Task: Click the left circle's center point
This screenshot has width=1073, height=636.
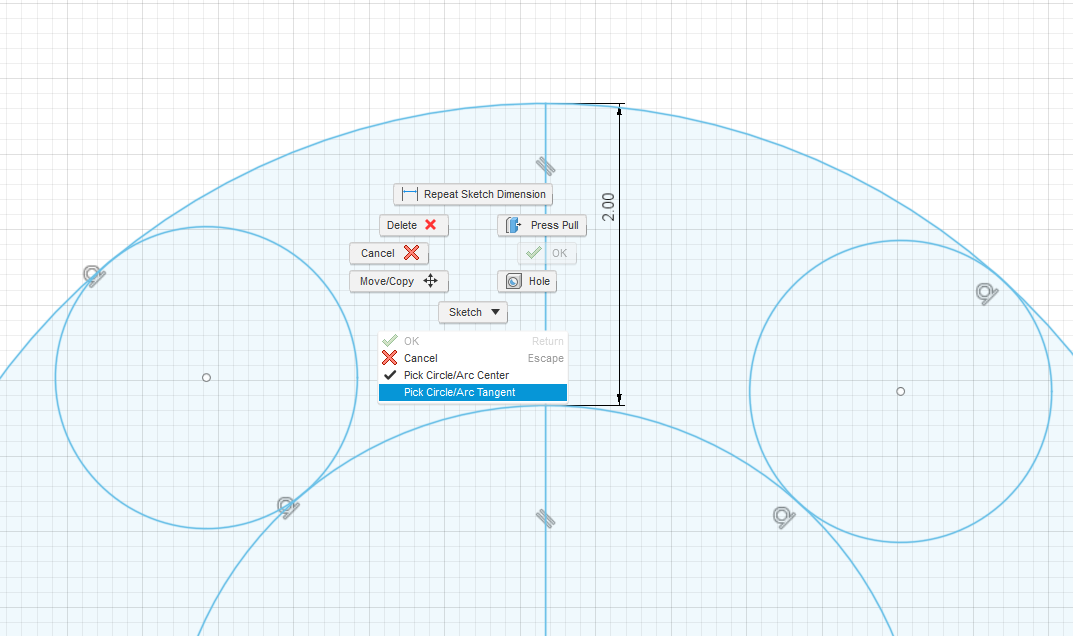Action: click(x=206, y=377)
